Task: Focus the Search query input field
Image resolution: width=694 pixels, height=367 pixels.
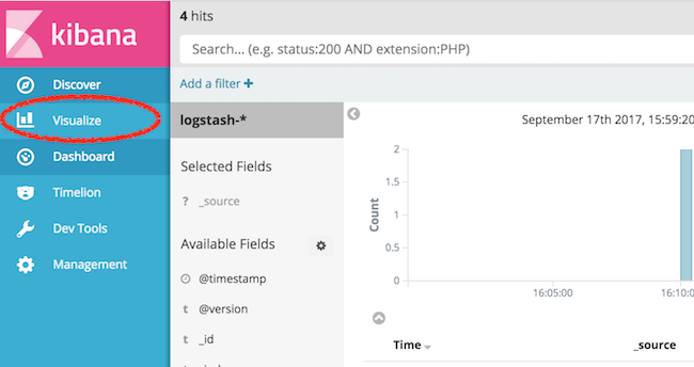Action: 436,49
